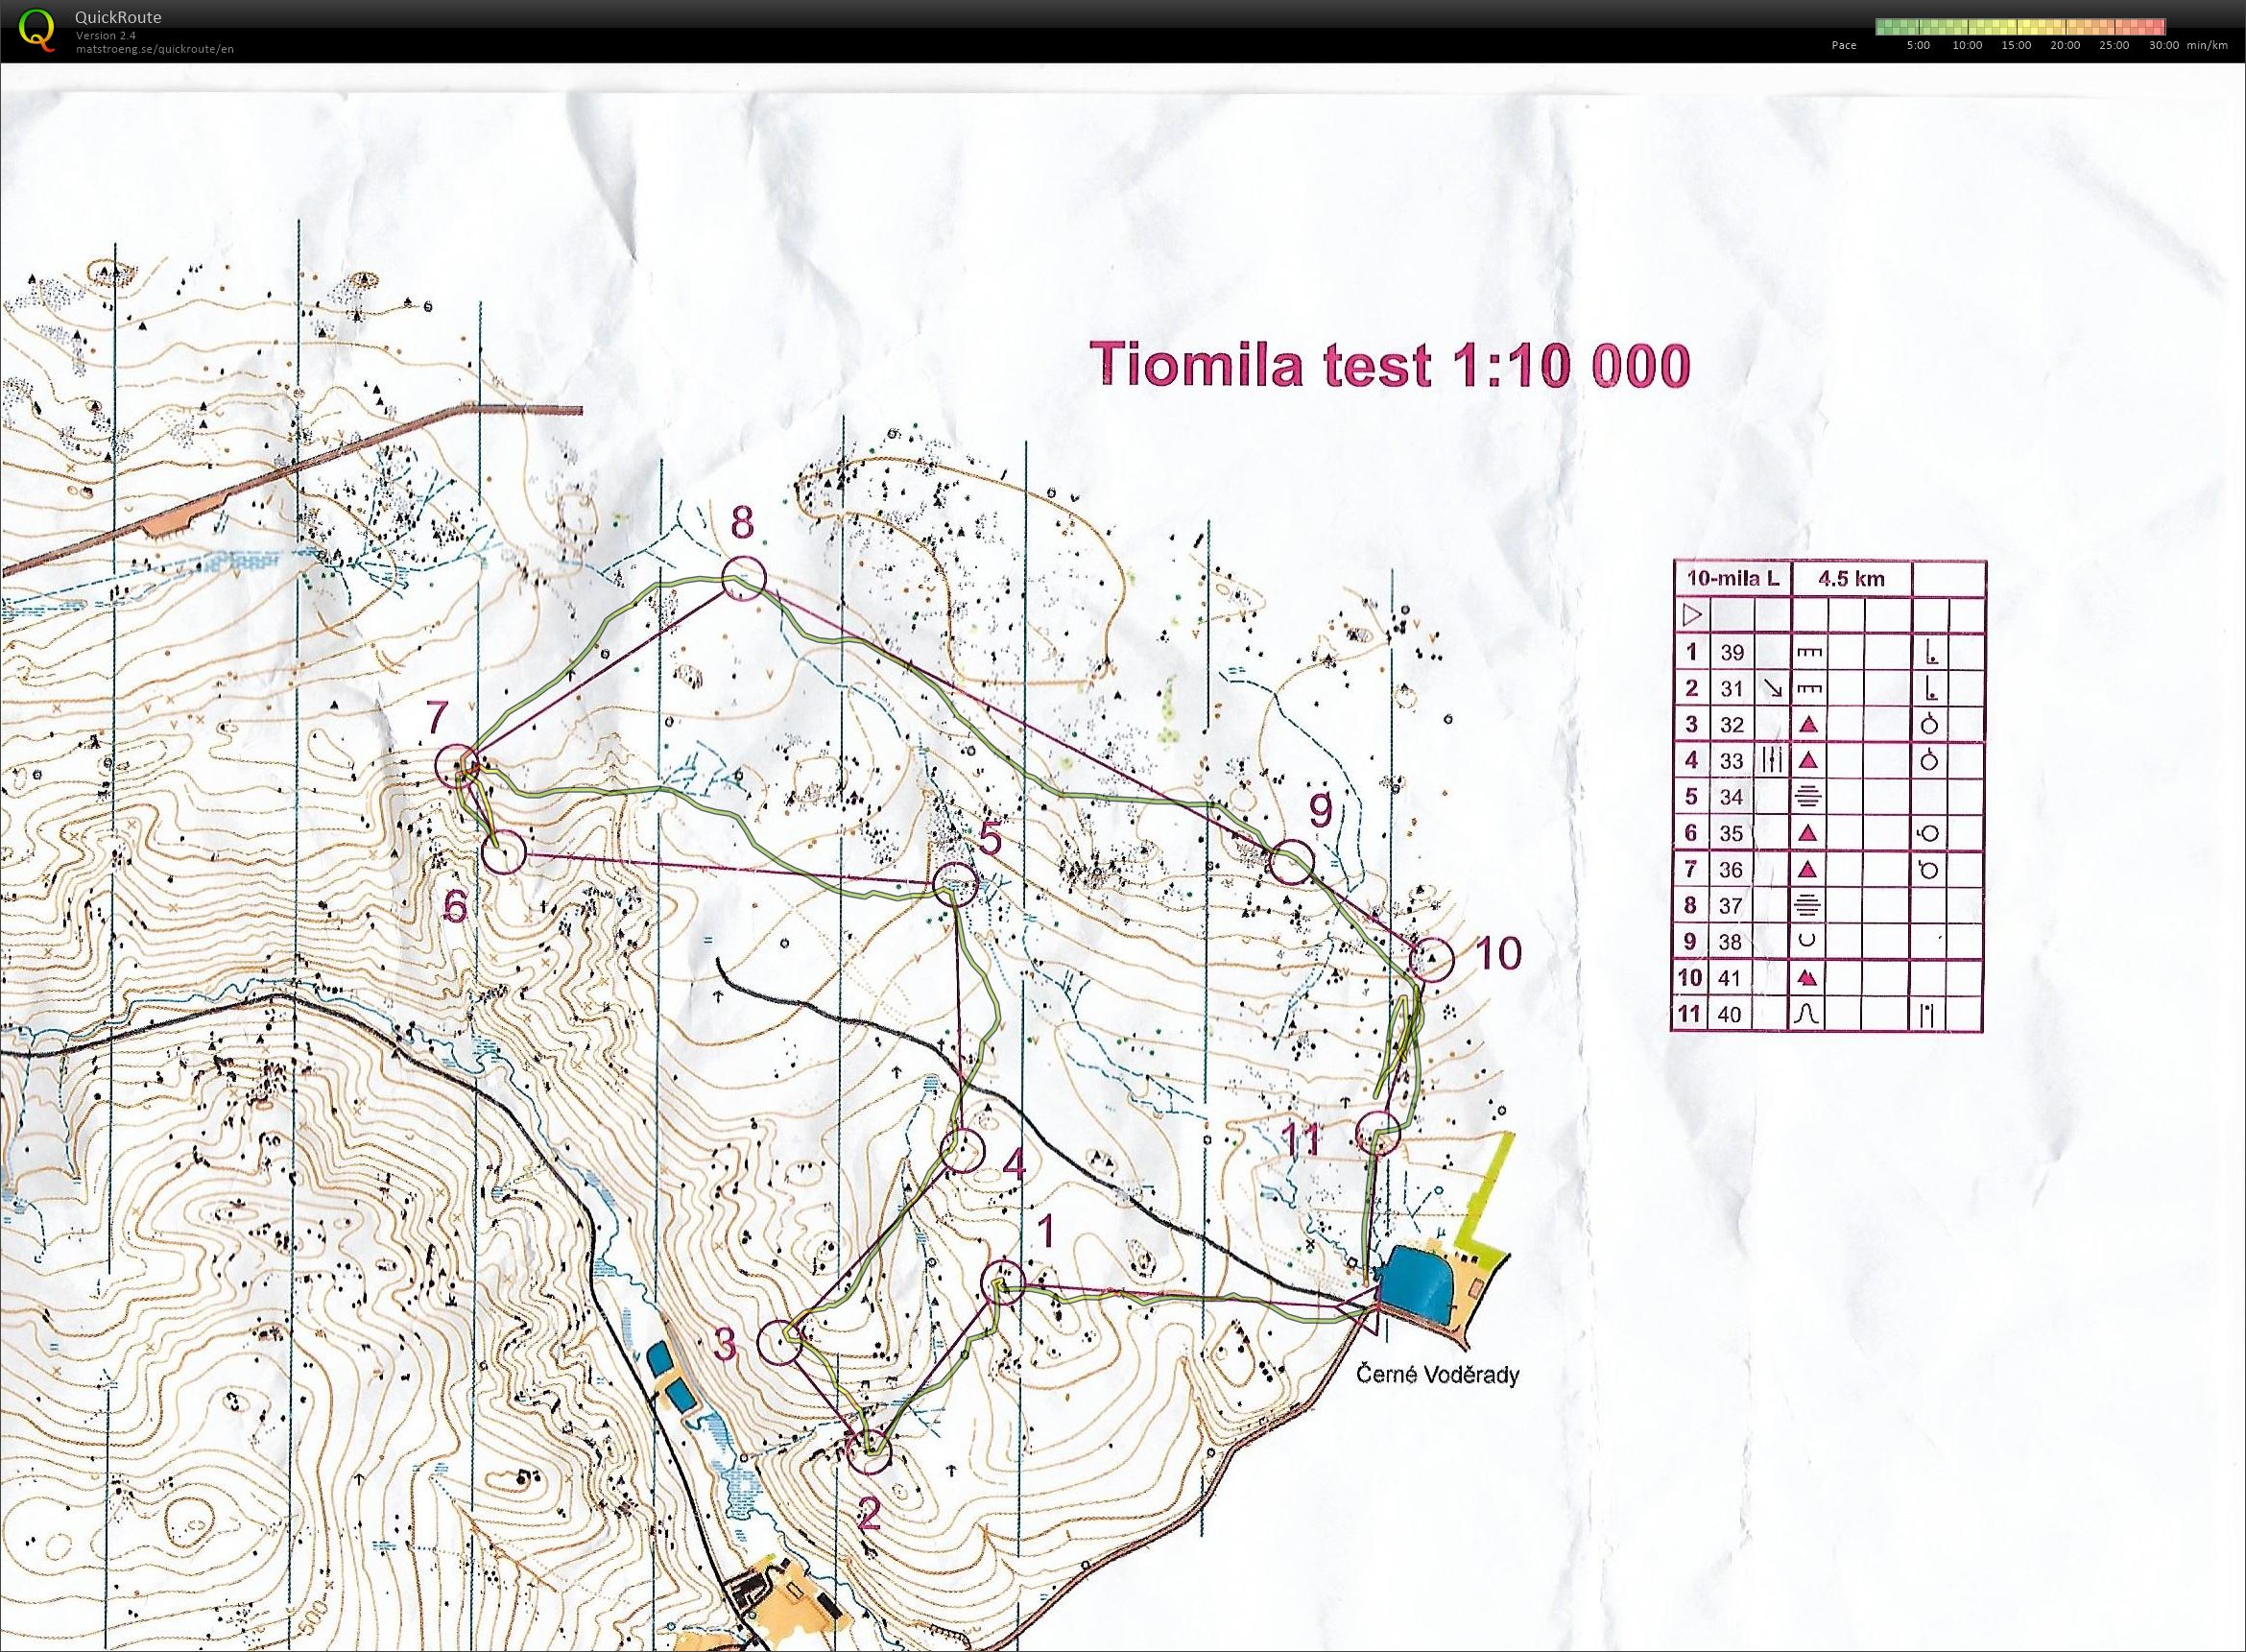Click the boulder triangle in row 6
This screenshot has height=1652, width=2246.
1808,832
